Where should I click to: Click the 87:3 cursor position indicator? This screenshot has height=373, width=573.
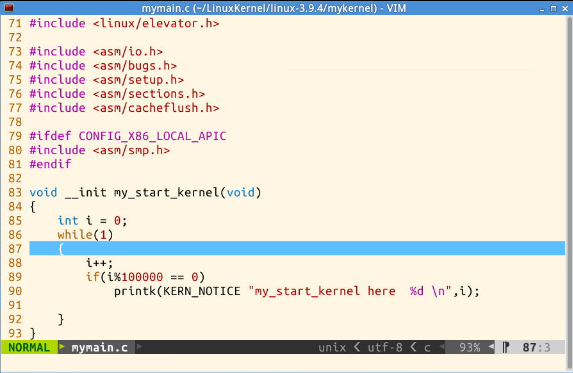(x=536, y=347)
